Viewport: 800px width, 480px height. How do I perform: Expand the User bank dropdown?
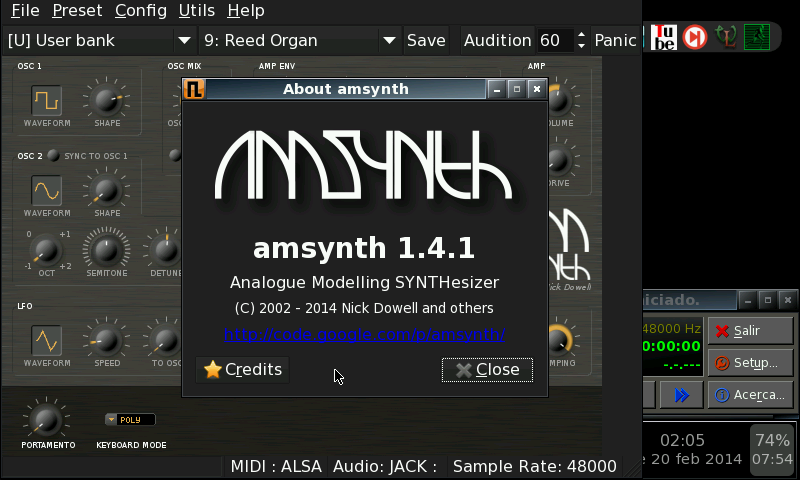point(184,40)
